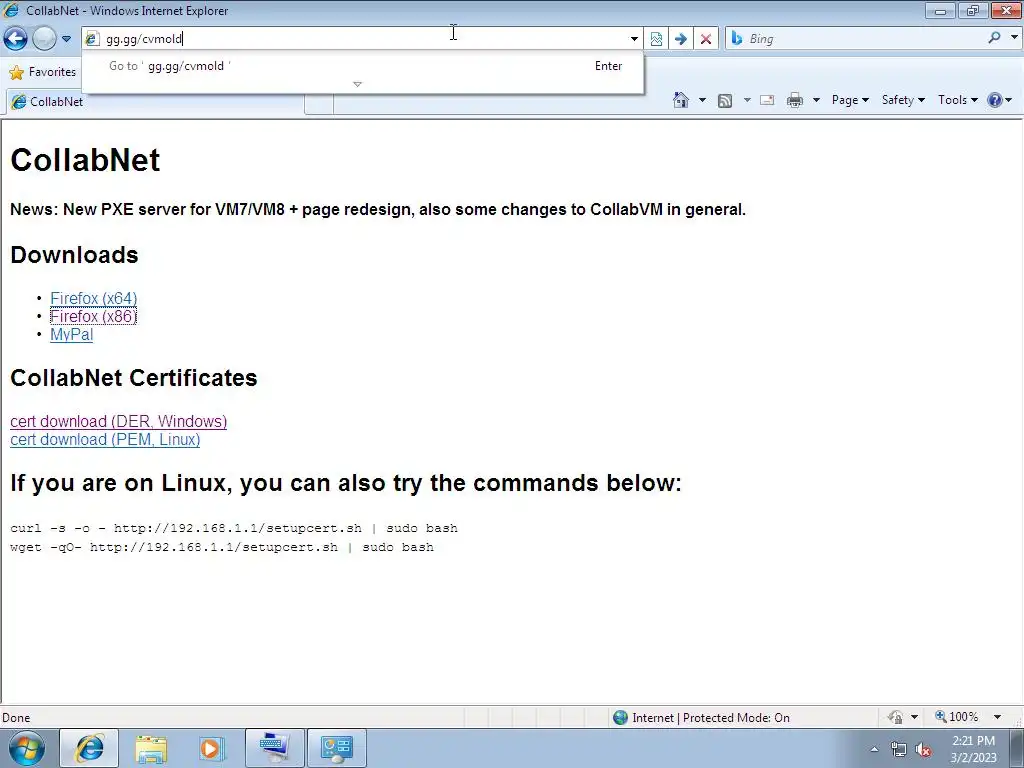Click the network tray icon
Image resolution: width=1024 pixels, height=768 pixels.
point(899,749)
